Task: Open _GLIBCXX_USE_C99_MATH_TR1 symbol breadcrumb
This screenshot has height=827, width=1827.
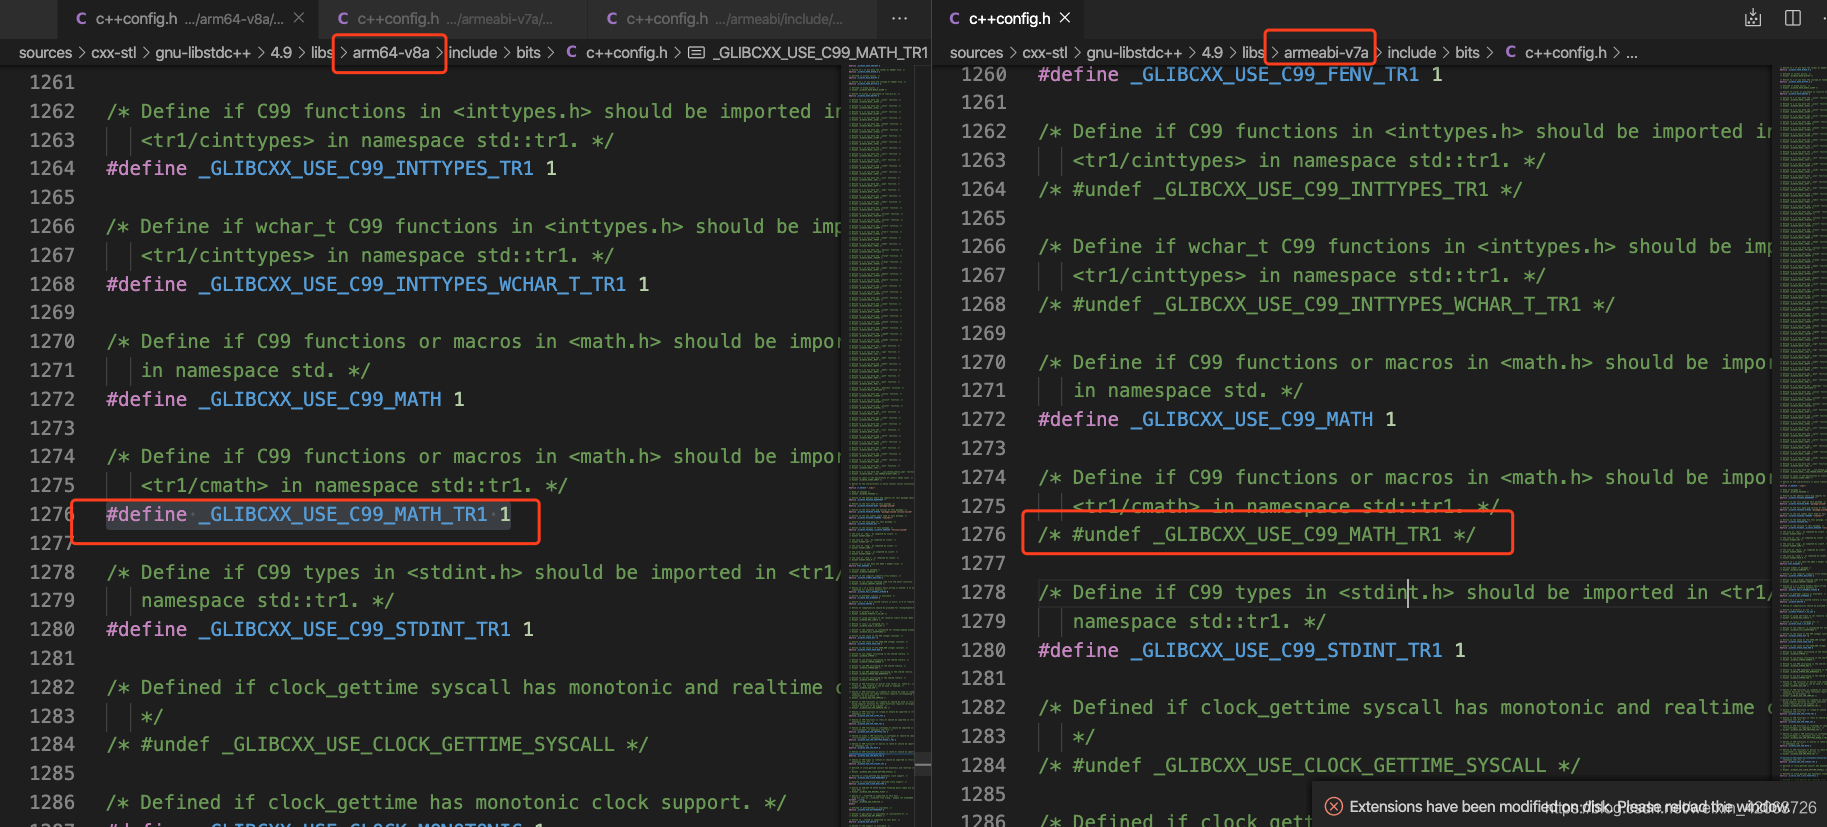Action: tap(808, 52)
